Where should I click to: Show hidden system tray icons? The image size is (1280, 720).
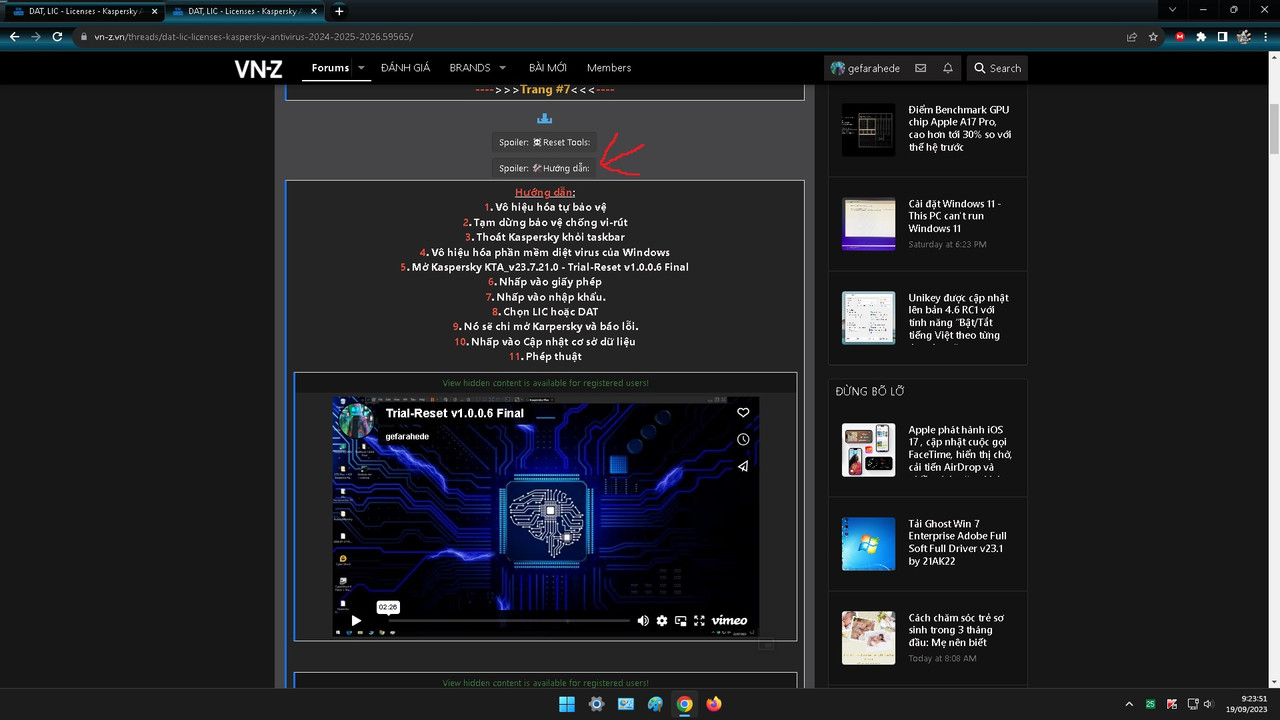[1129, 704]
